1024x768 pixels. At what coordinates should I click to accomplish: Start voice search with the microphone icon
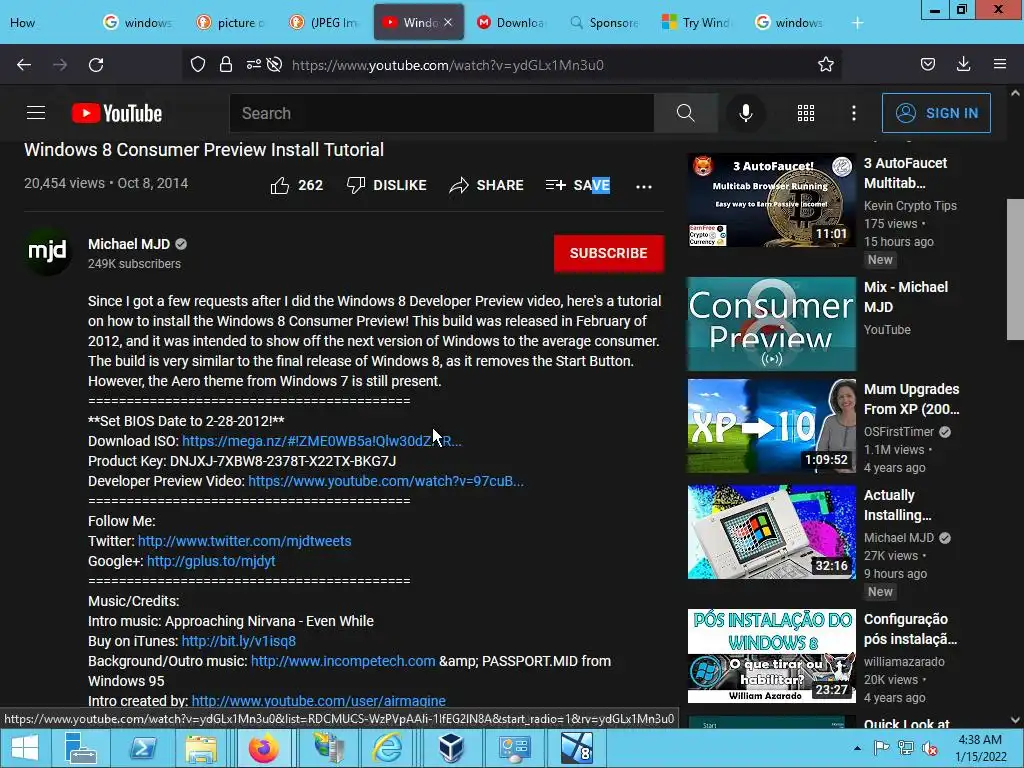746,113
